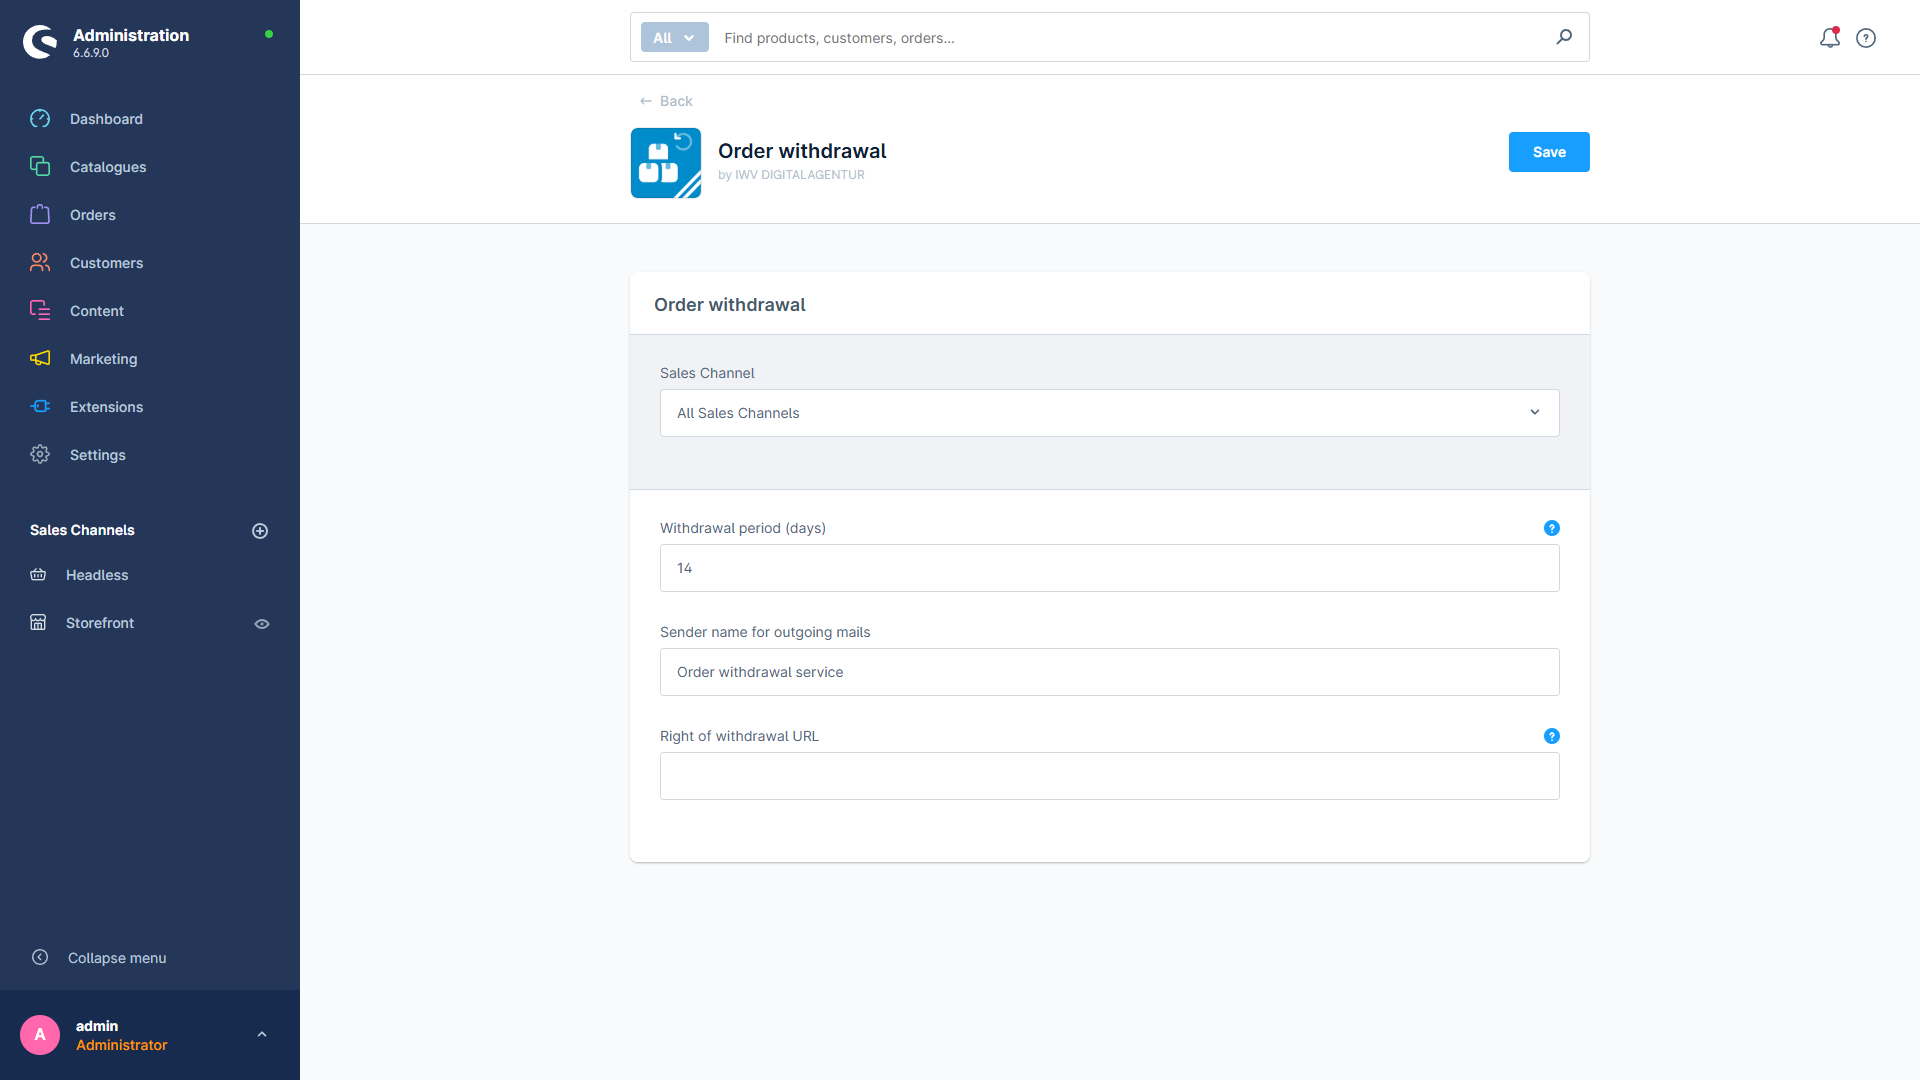Click the Withdrawal period help tooltip icon

(1551, 528)
